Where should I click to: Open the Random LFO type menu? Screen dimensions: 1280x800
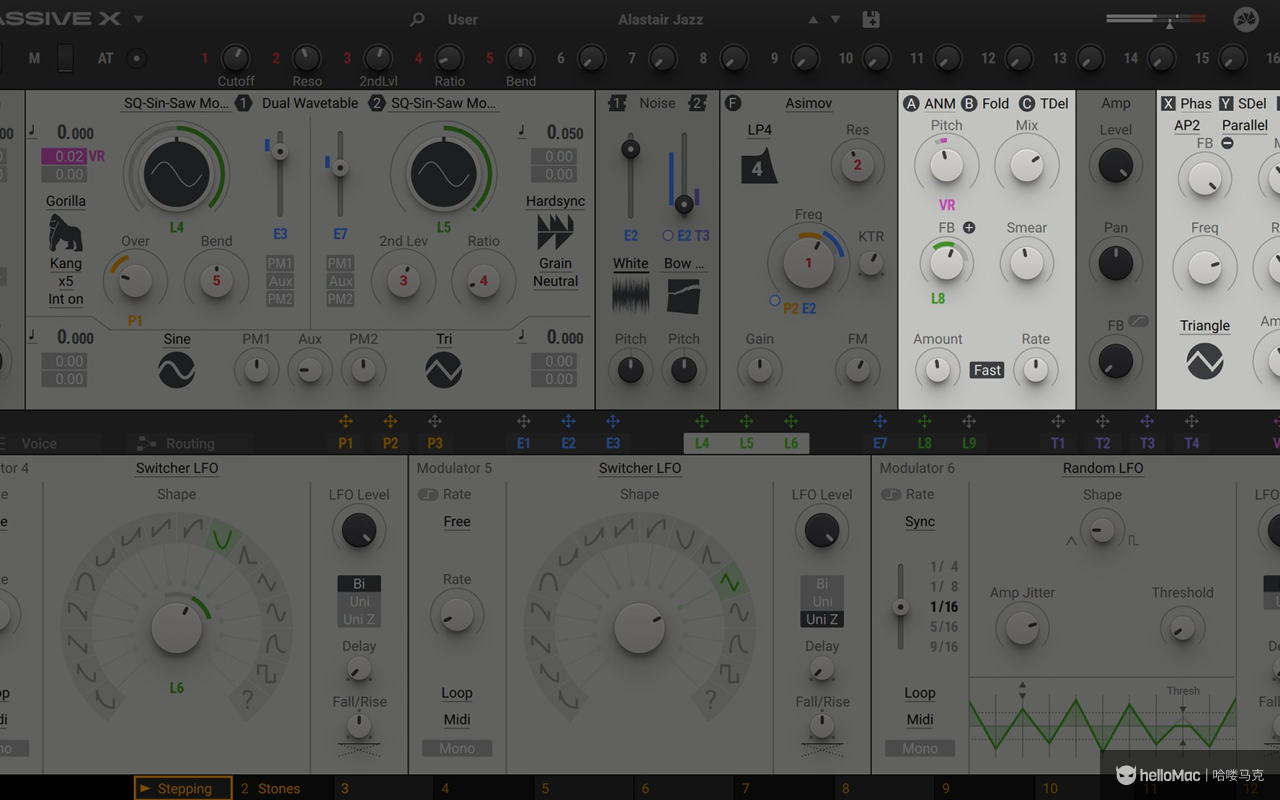[1103, 468]
